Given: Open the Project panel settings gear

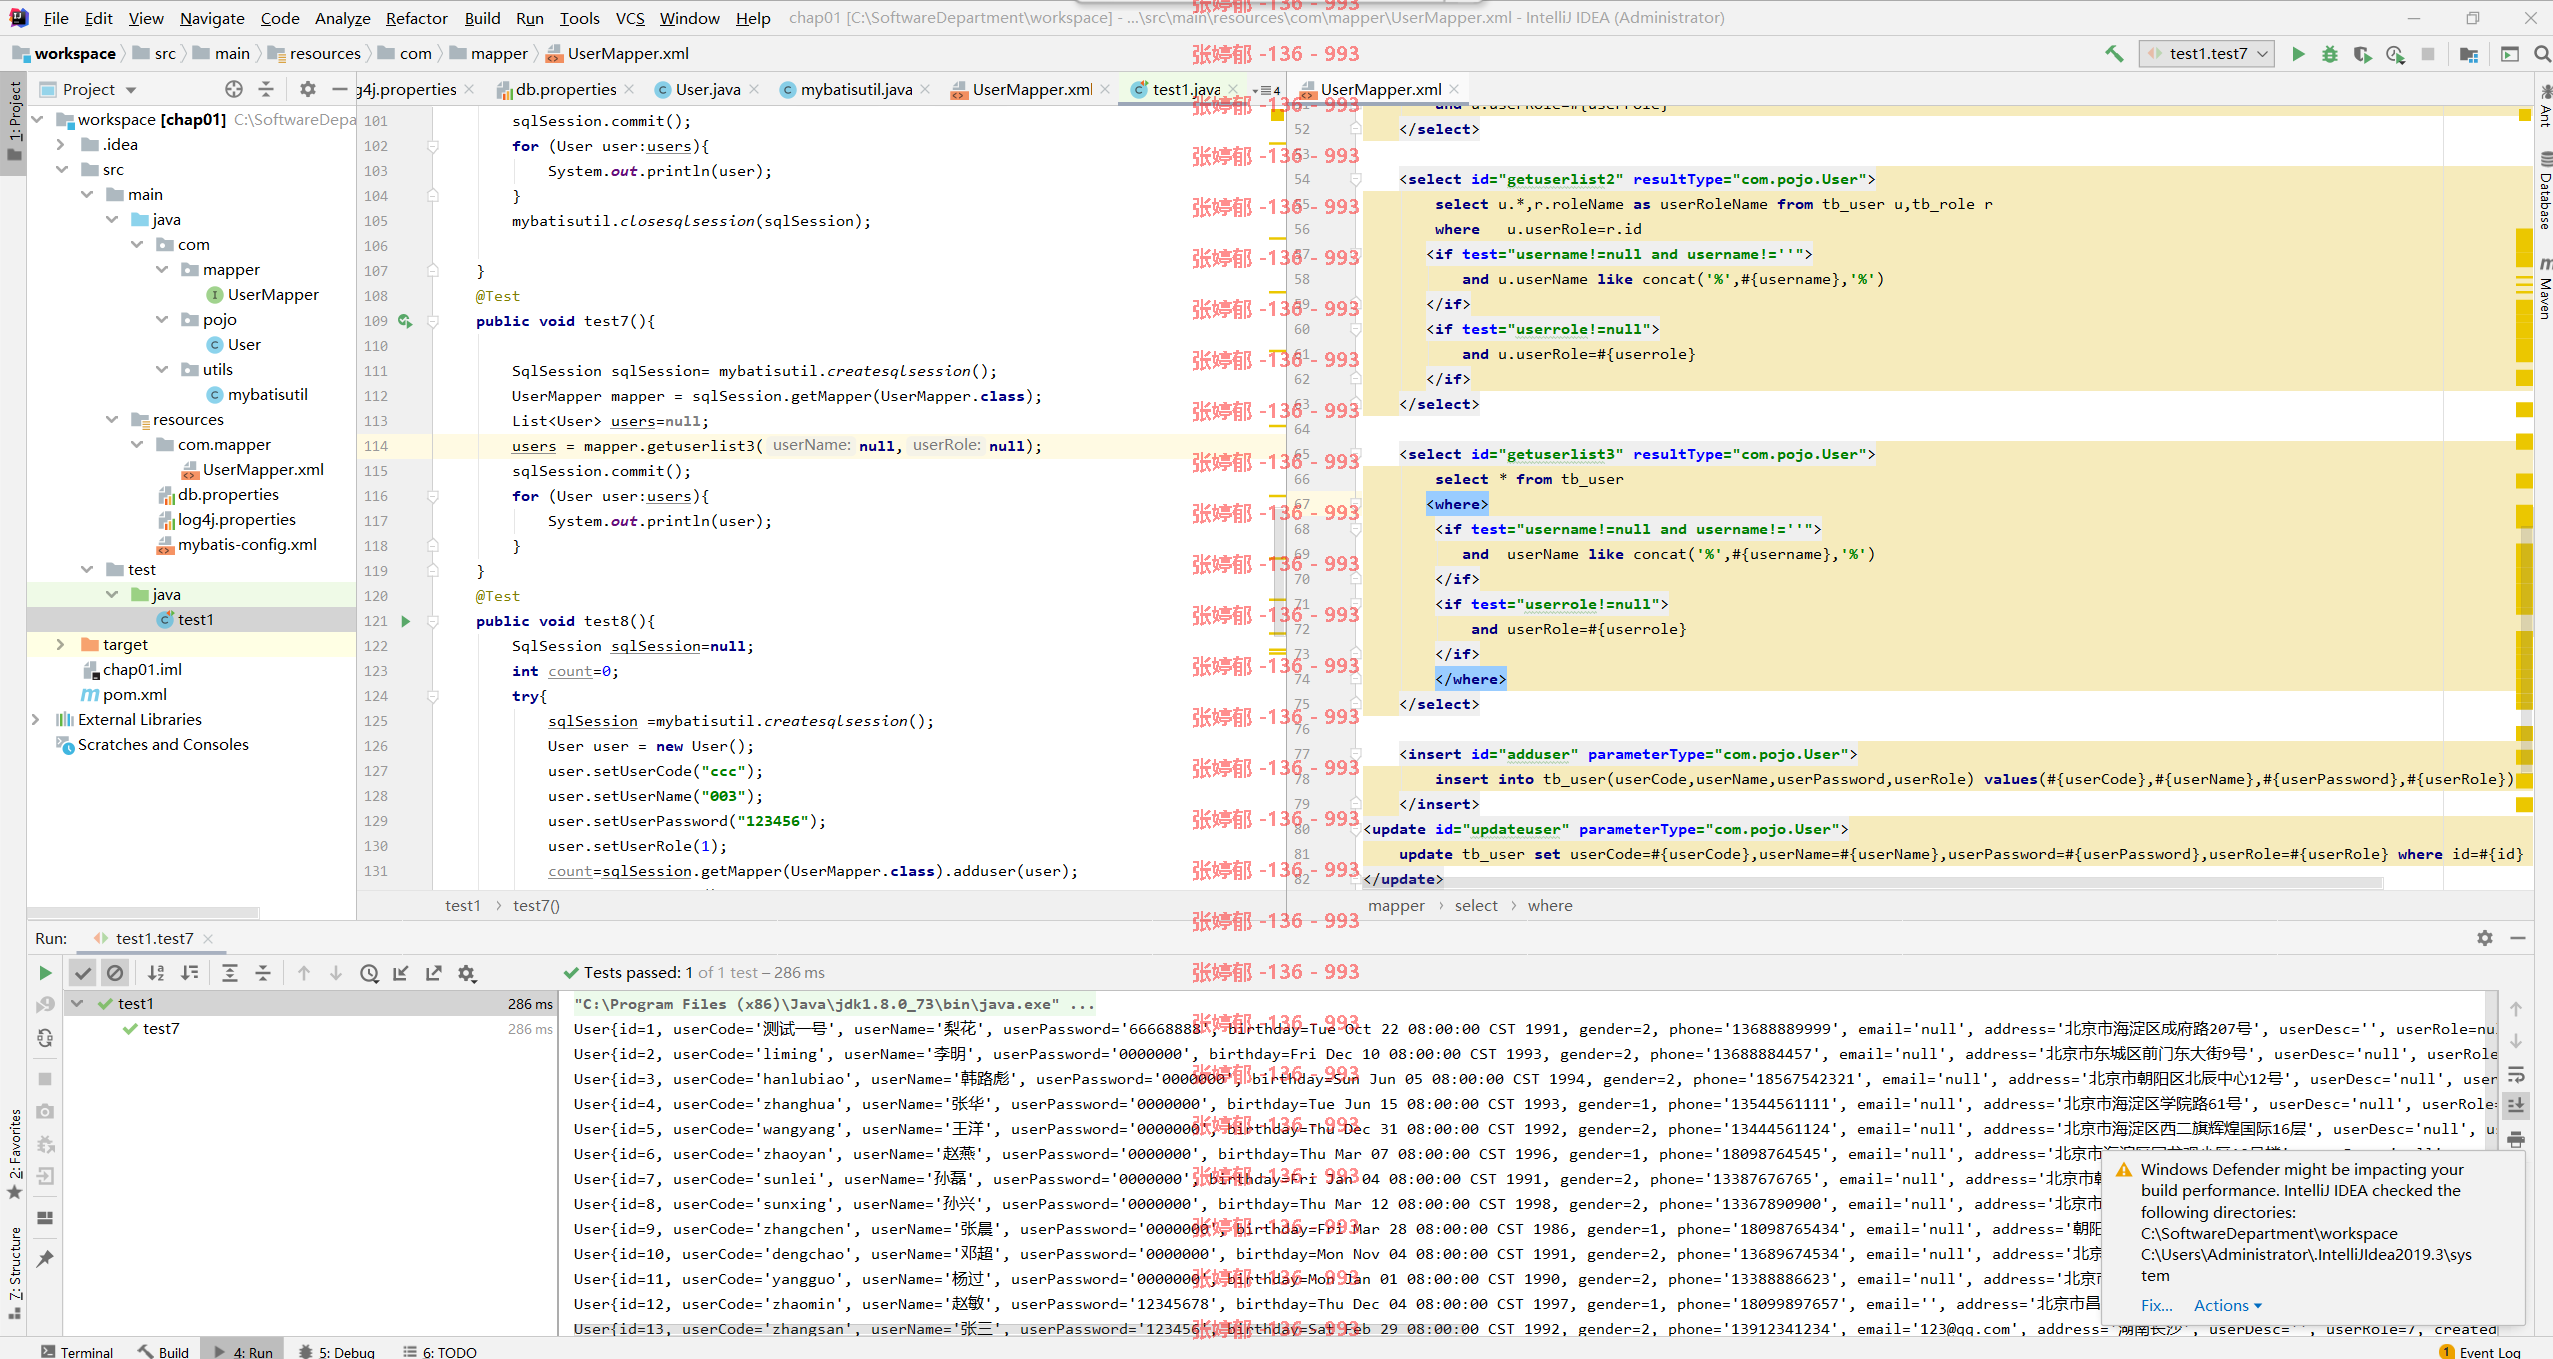Looking at the screenshot, I should click(308, 89).
